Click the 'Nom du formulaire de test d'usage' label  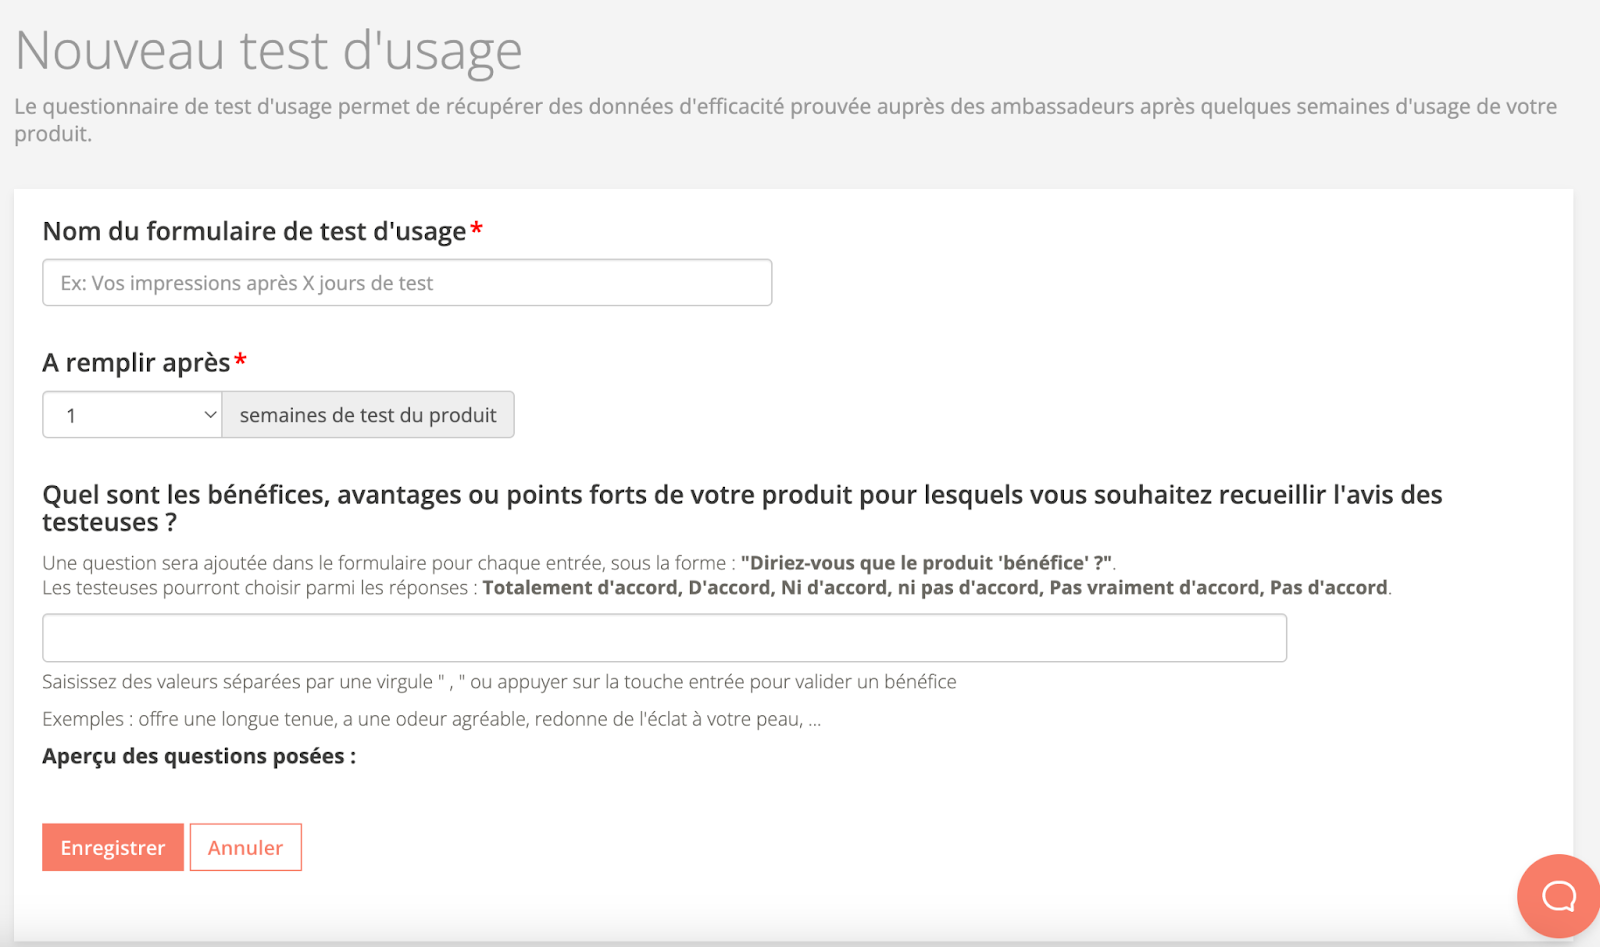(254, 232)
